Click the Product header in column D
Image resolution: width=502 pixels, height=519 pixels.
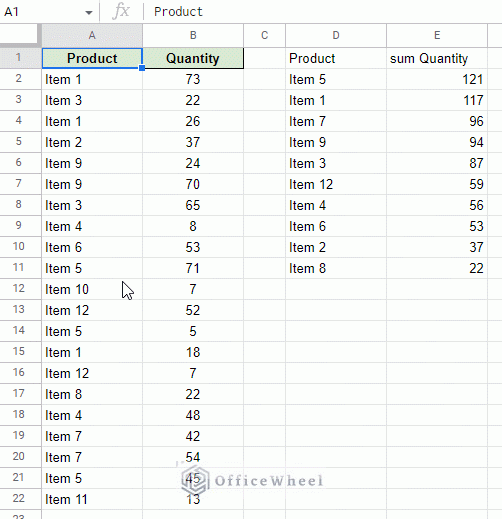click(336, 58)
